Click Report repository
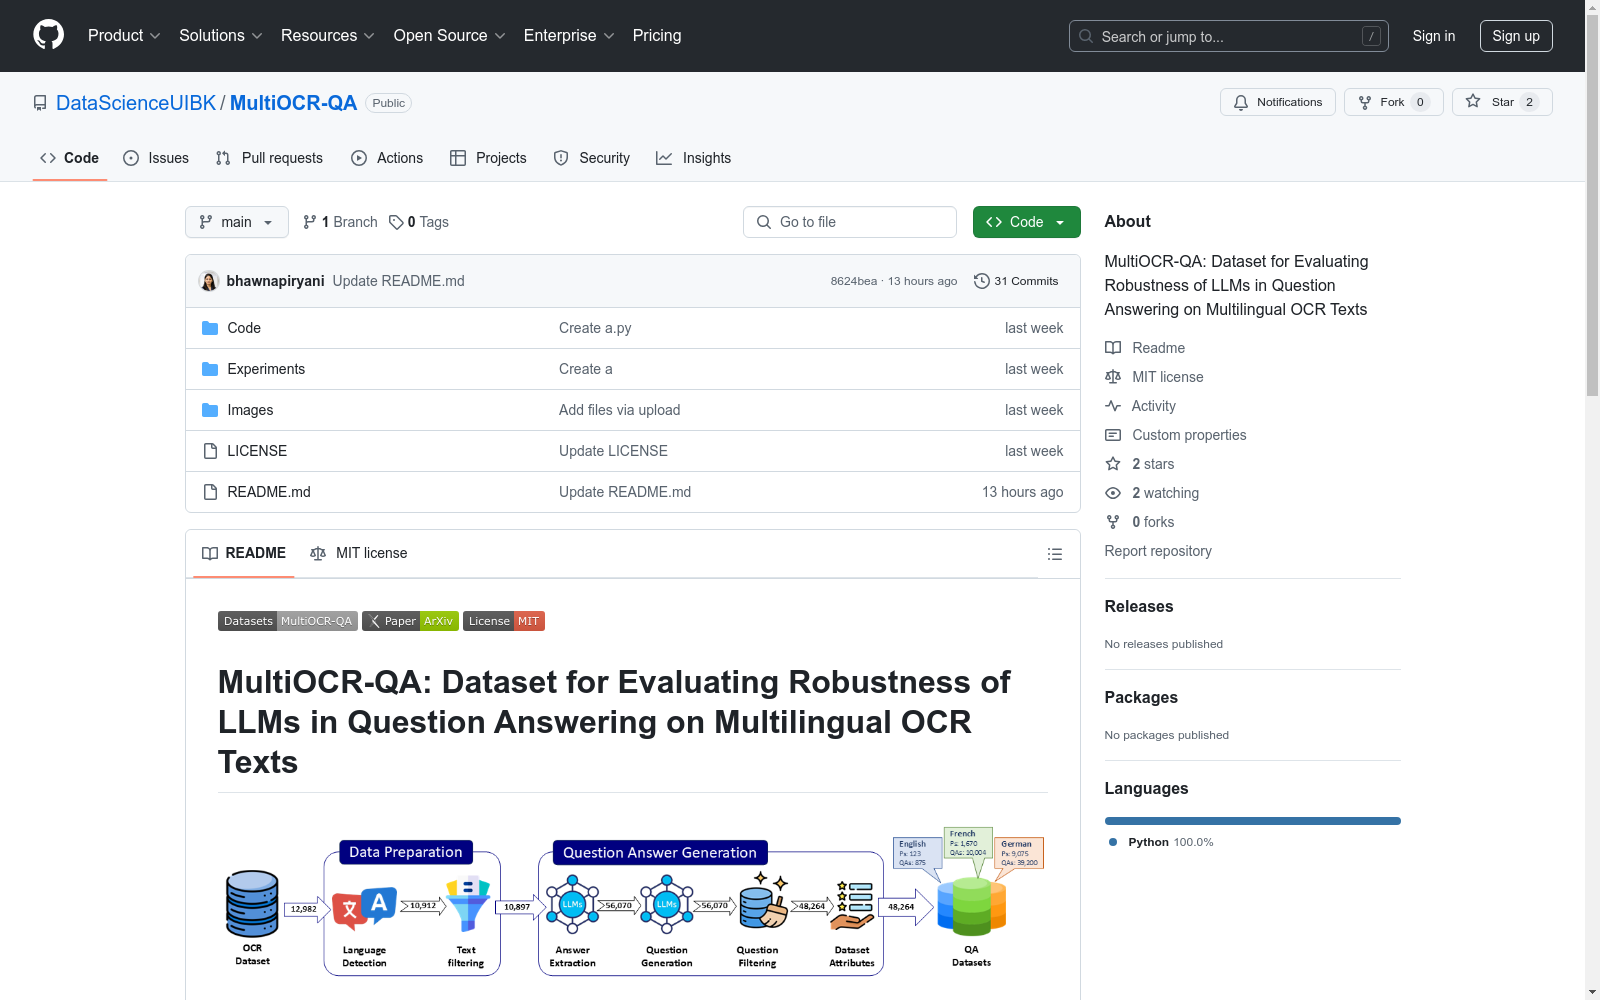The width and height of the screenshot is (1600, 1000). (1158, 551)
